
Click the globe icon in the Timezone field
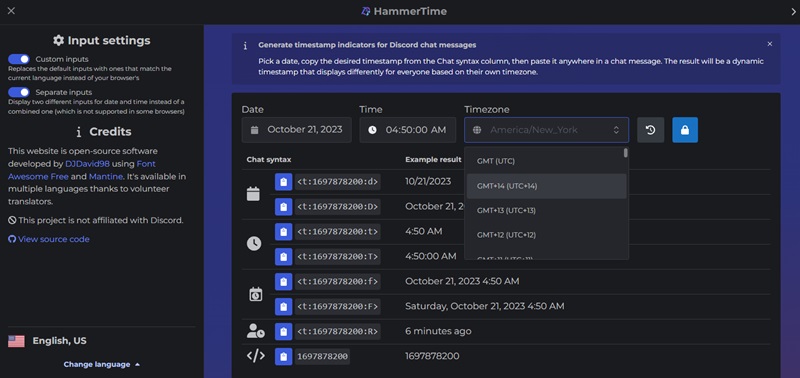click(x=477, y=130)
